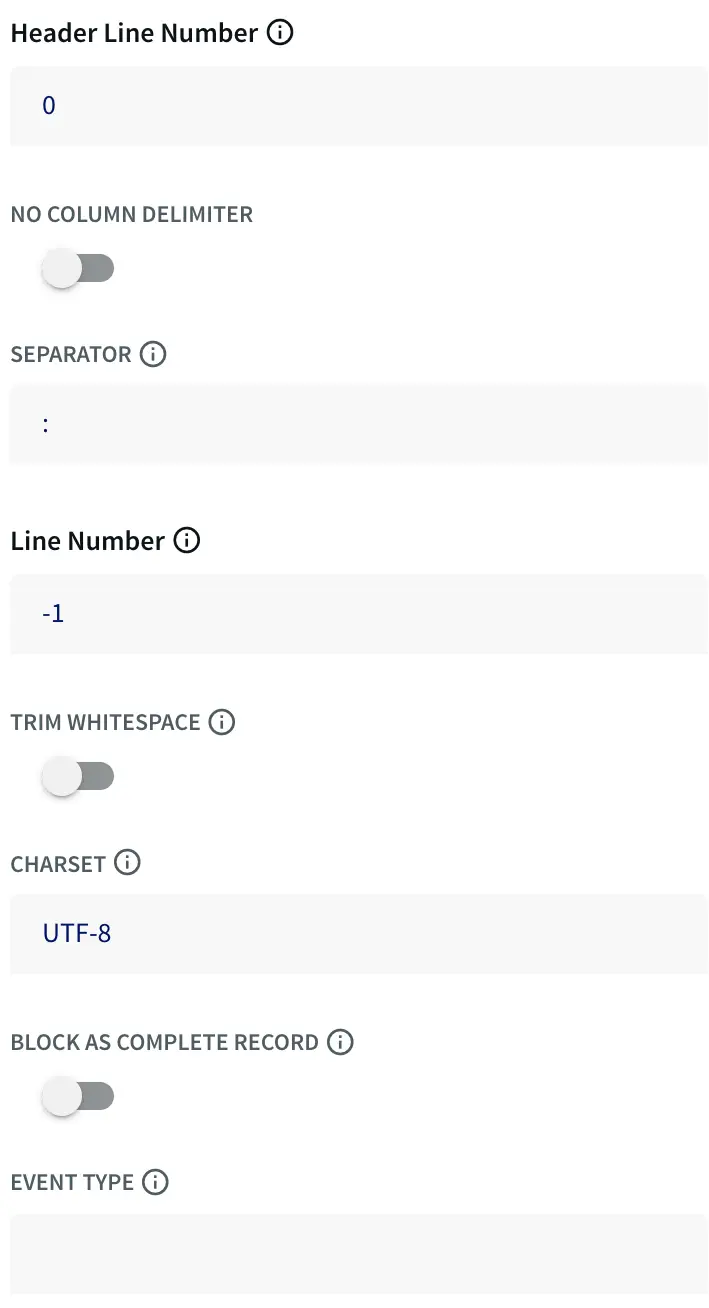
Task: Click the Line Number field showing -1
Action: click(358, 614)
